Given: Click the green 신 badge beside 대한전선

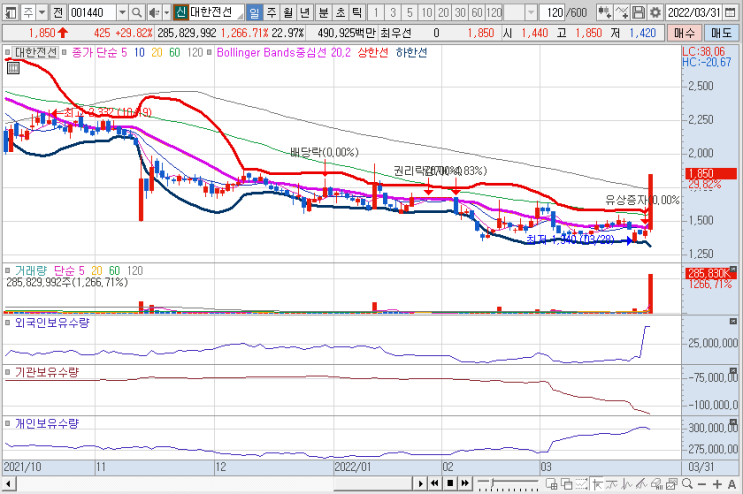Looking at the screenshot, I should [181, 12].
